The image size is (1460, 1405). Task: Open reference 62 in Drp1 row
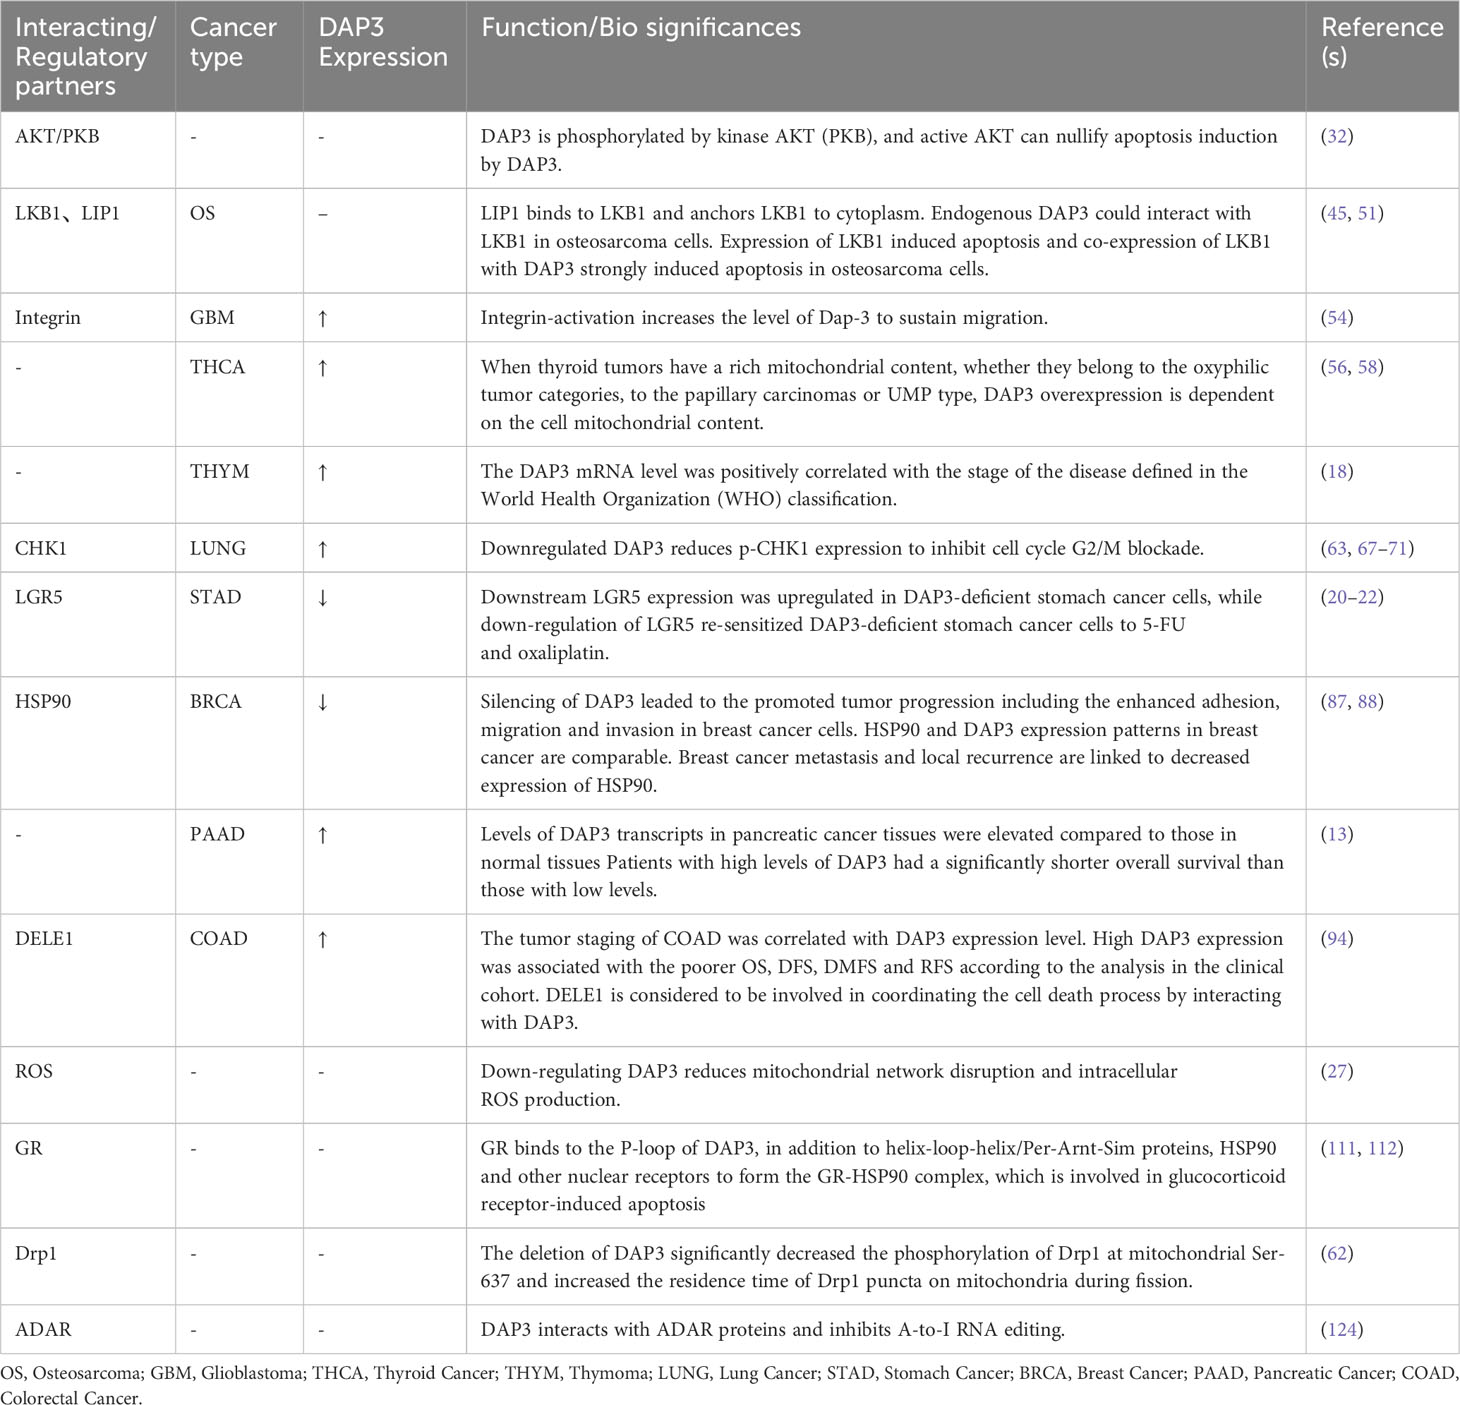click(1337, 1253)
